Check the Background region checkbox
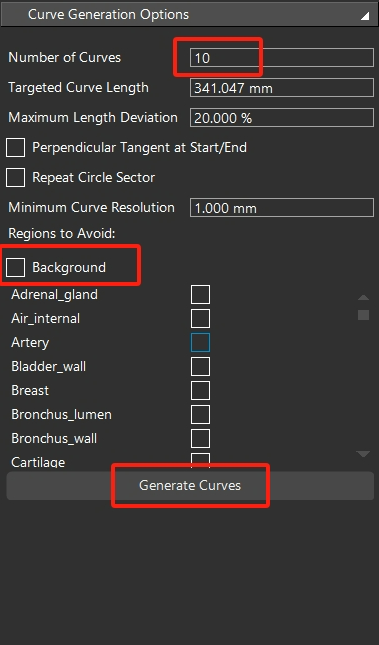The image size is (379, 645). (x=15, y=267)
